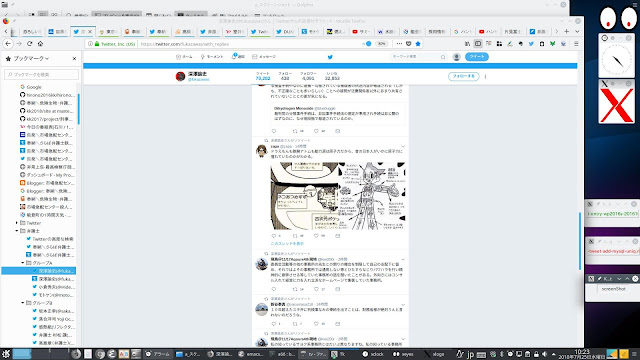Click the ツイート compose button
640x360 pixels.
coord(477,57)
